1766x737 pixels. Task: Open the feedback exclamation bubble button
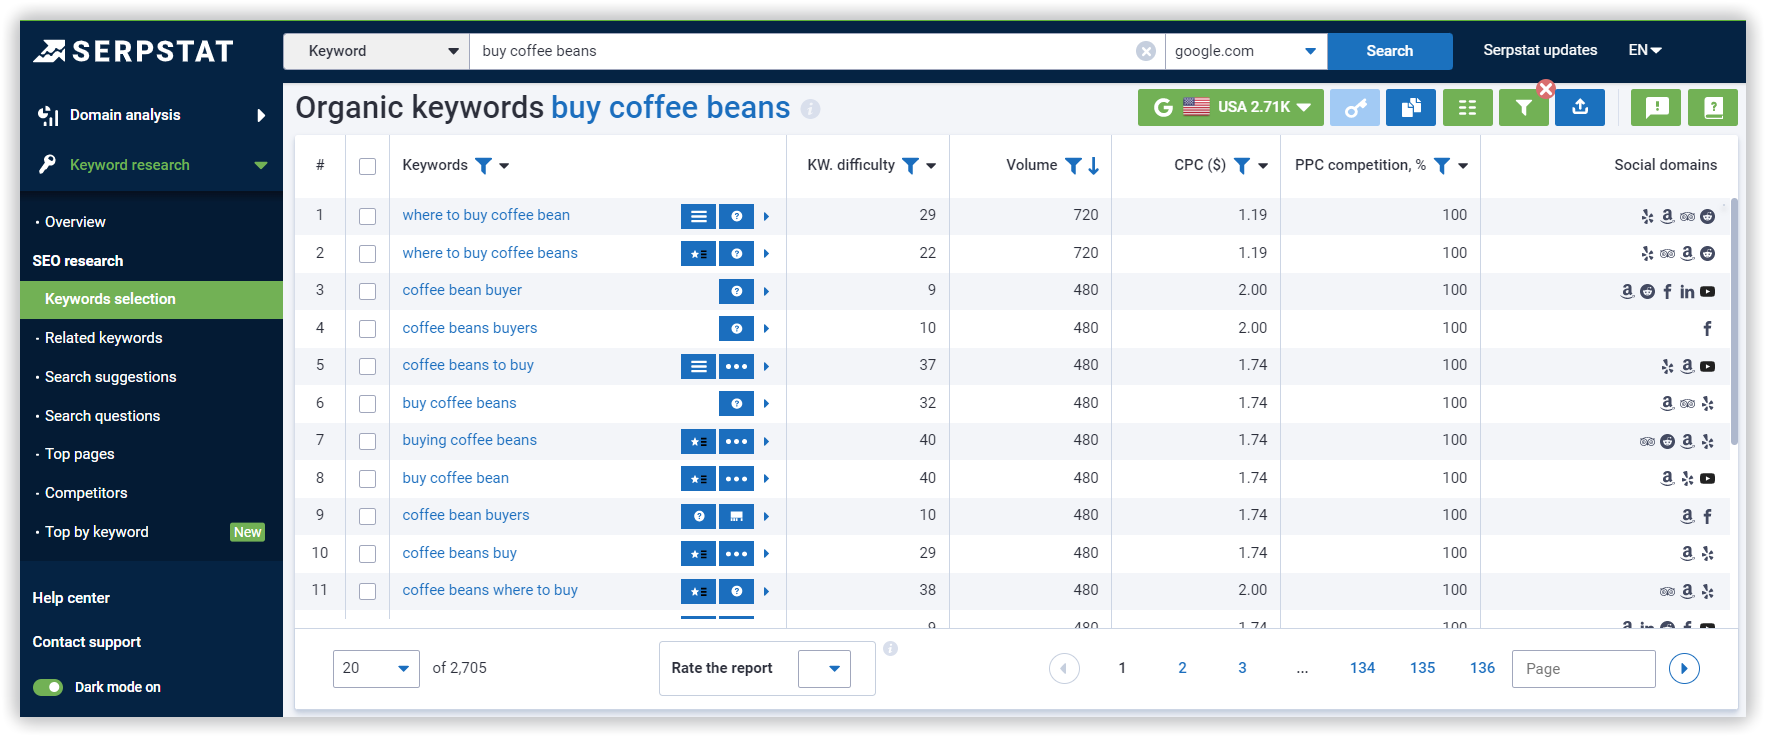coord(1656,107)
